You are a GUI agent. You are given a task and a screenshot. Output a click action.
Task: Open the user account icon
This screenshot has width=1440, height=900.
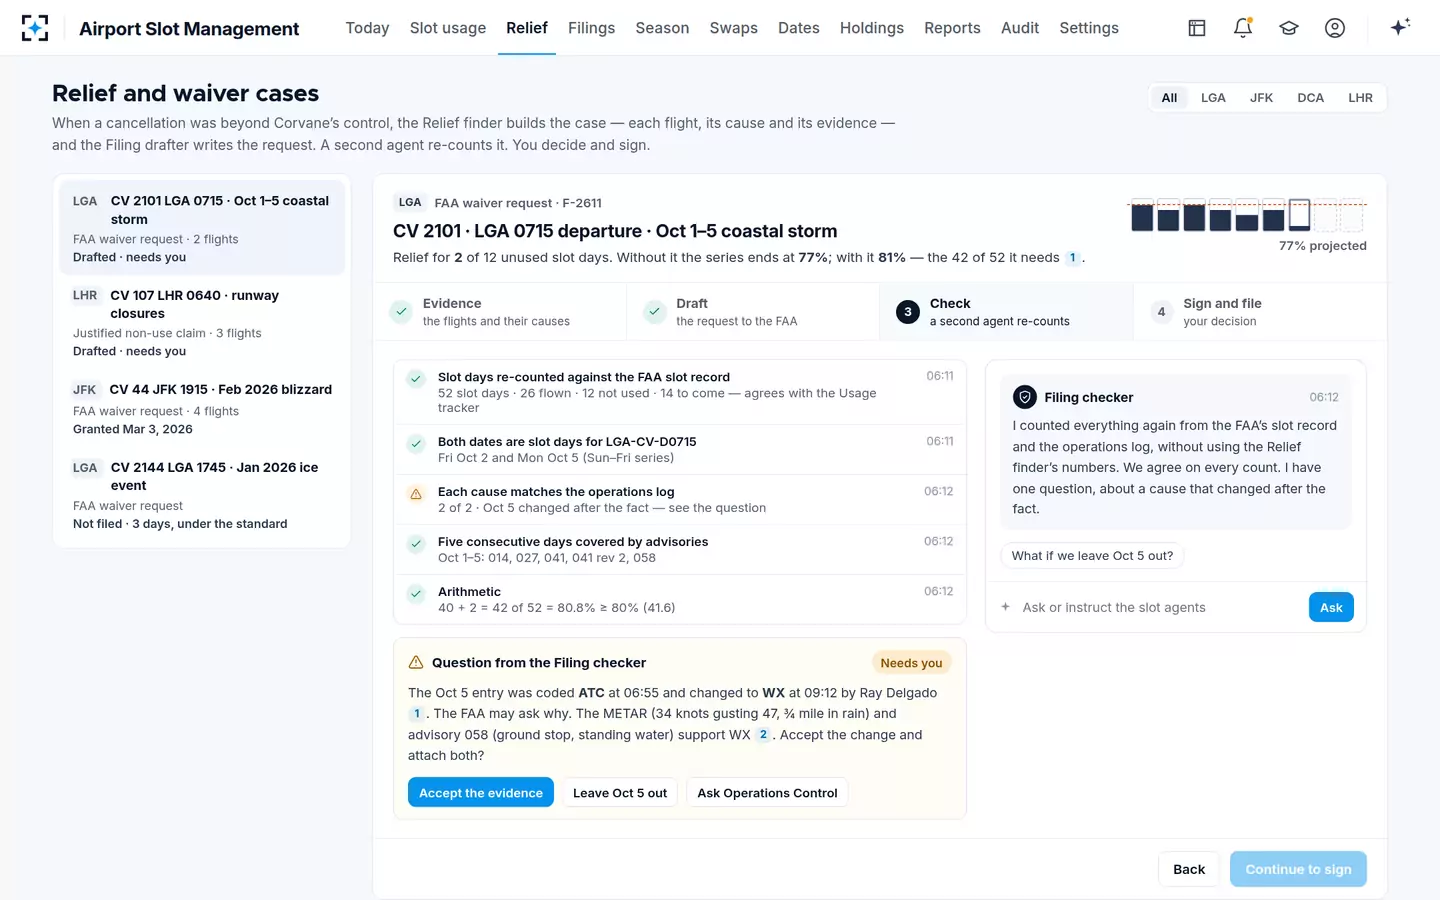[1335, 28]
